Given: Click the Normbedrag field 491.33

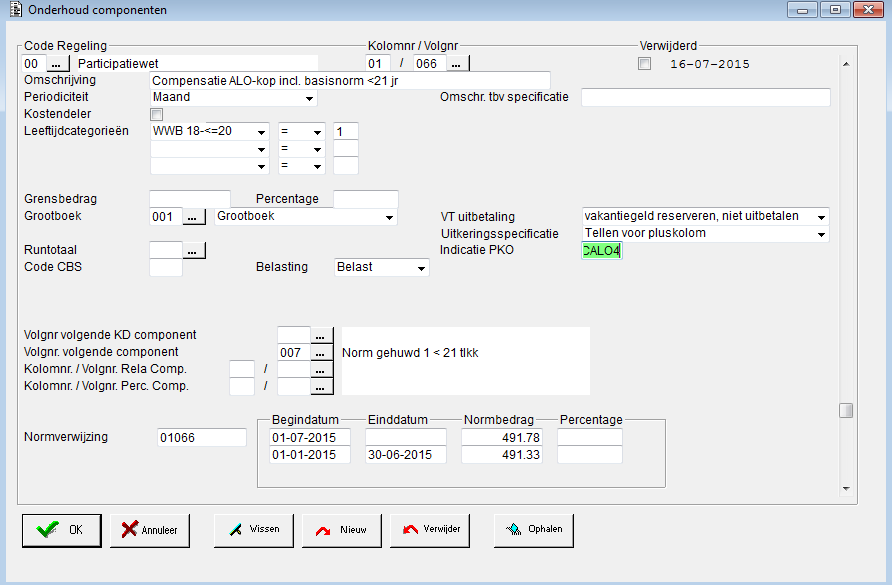Looking at the screenshot, I should (x=502, y=455).
